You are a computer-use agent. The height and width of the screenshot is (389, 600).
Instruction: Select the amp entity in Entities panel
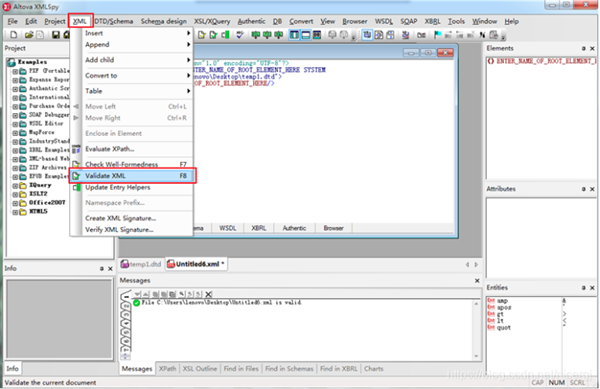tap(502, 301)
